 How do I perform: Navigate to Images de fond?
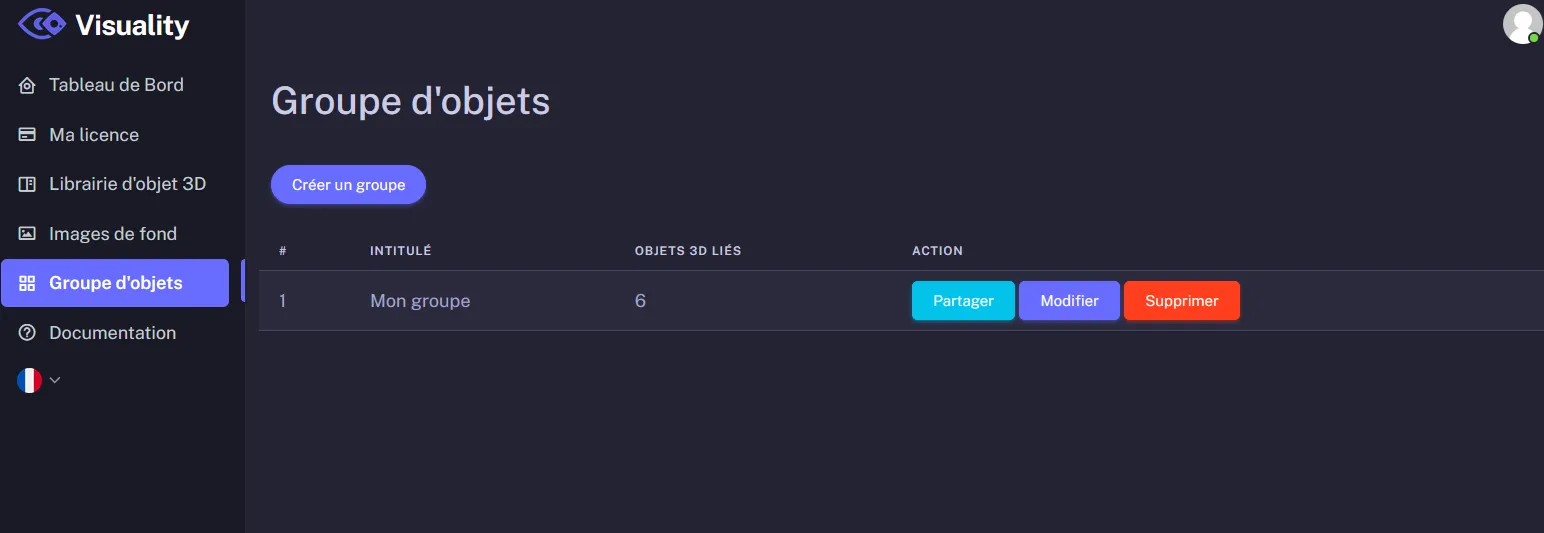coord(113,234)
